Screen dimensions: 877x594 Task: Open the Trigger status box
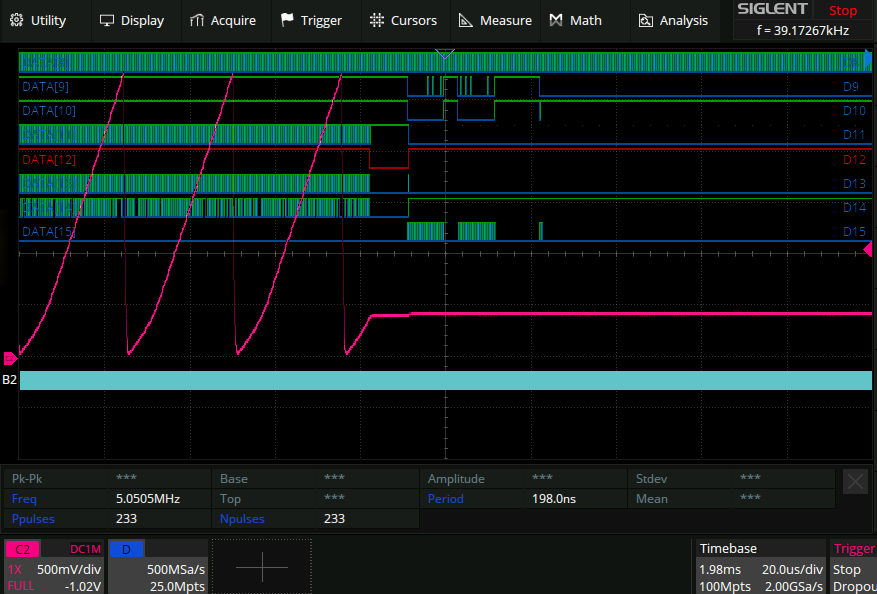pos(853,566)
